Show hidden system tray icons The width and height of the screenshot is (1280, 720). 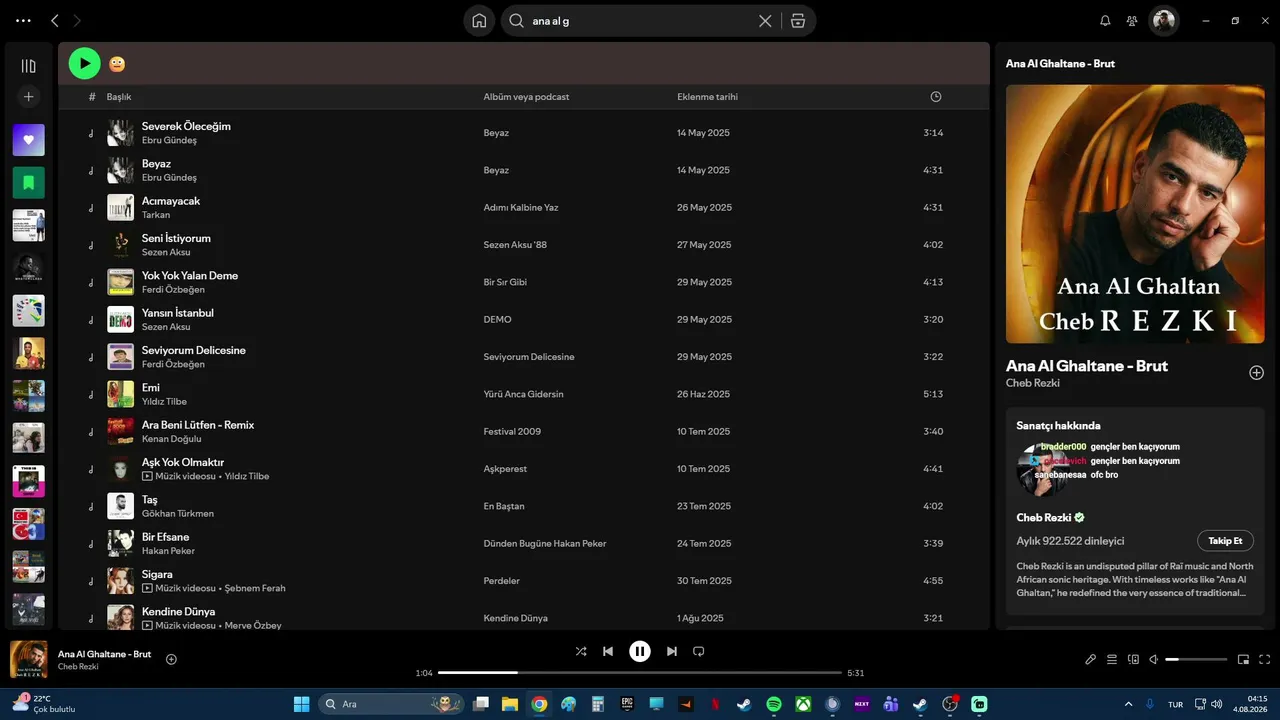(1129, 704)
